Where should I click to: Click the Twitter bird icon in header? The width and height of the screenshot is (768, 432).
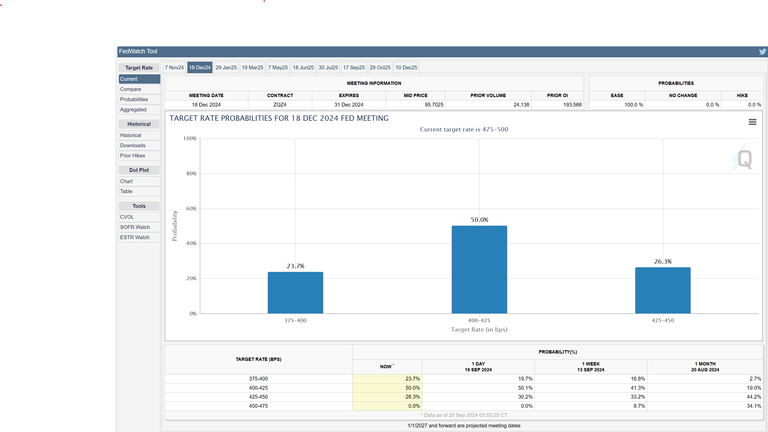point(761,51)
